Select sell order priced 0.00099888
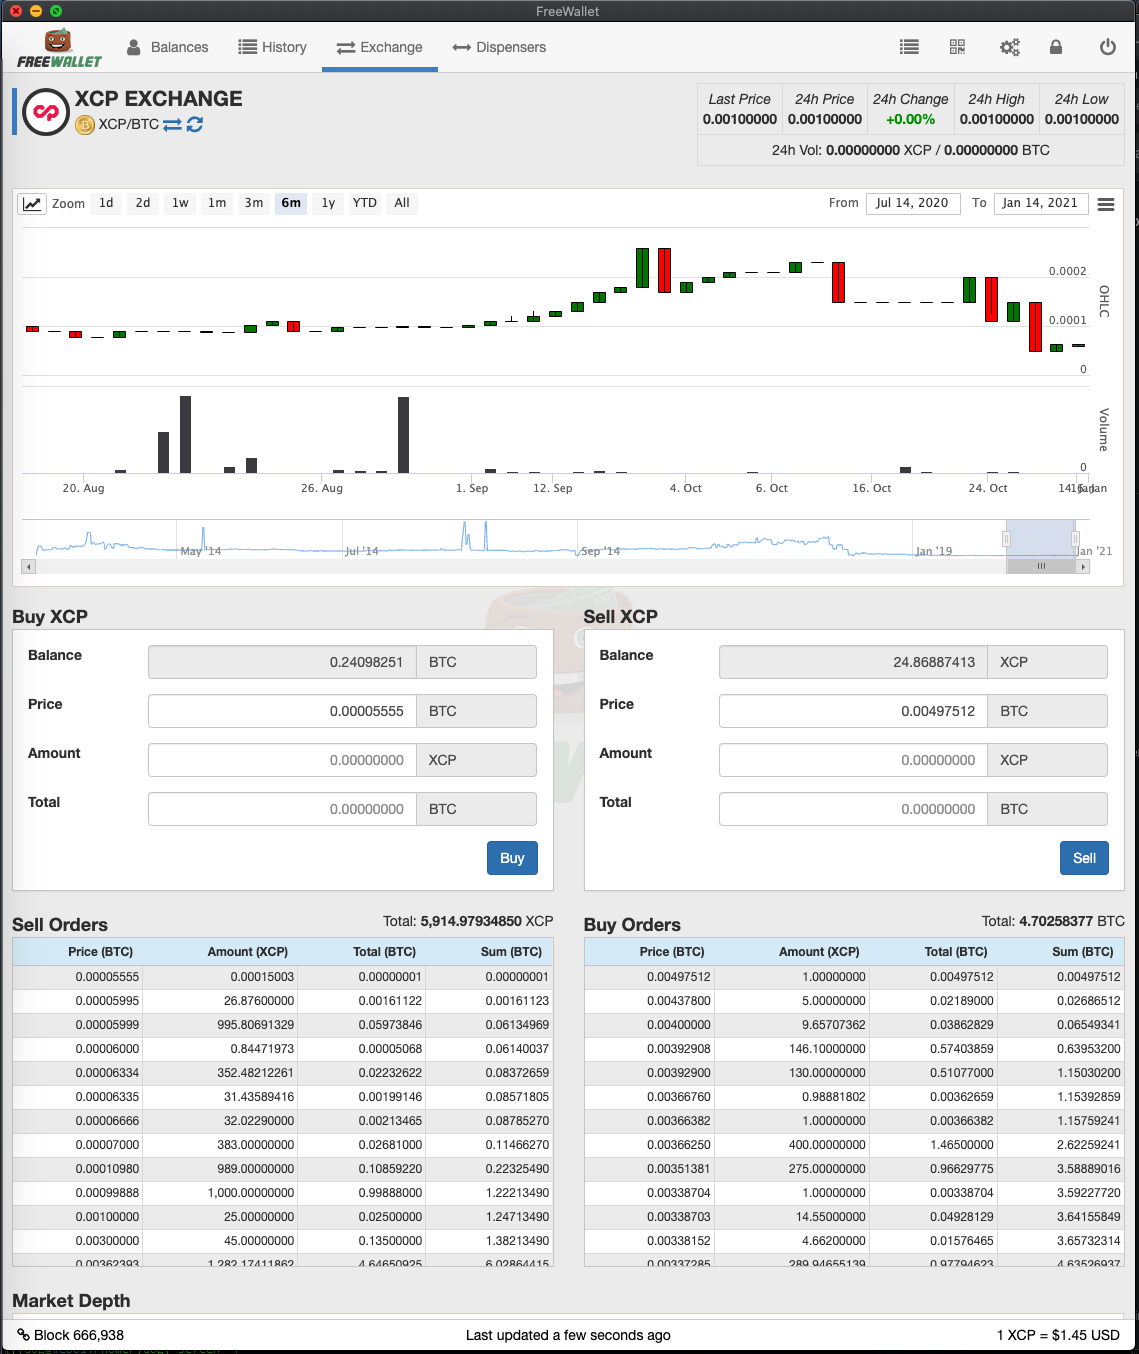This screenshot has height=1354, width=1139. click(283, 1193)
